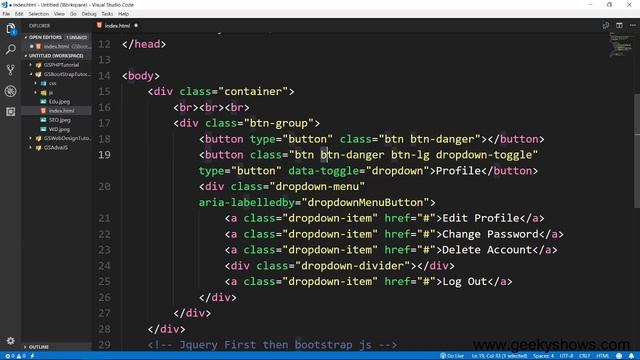Collapse the Untitled (Workspace) section

pyautogui.click(x=26, y=56)
